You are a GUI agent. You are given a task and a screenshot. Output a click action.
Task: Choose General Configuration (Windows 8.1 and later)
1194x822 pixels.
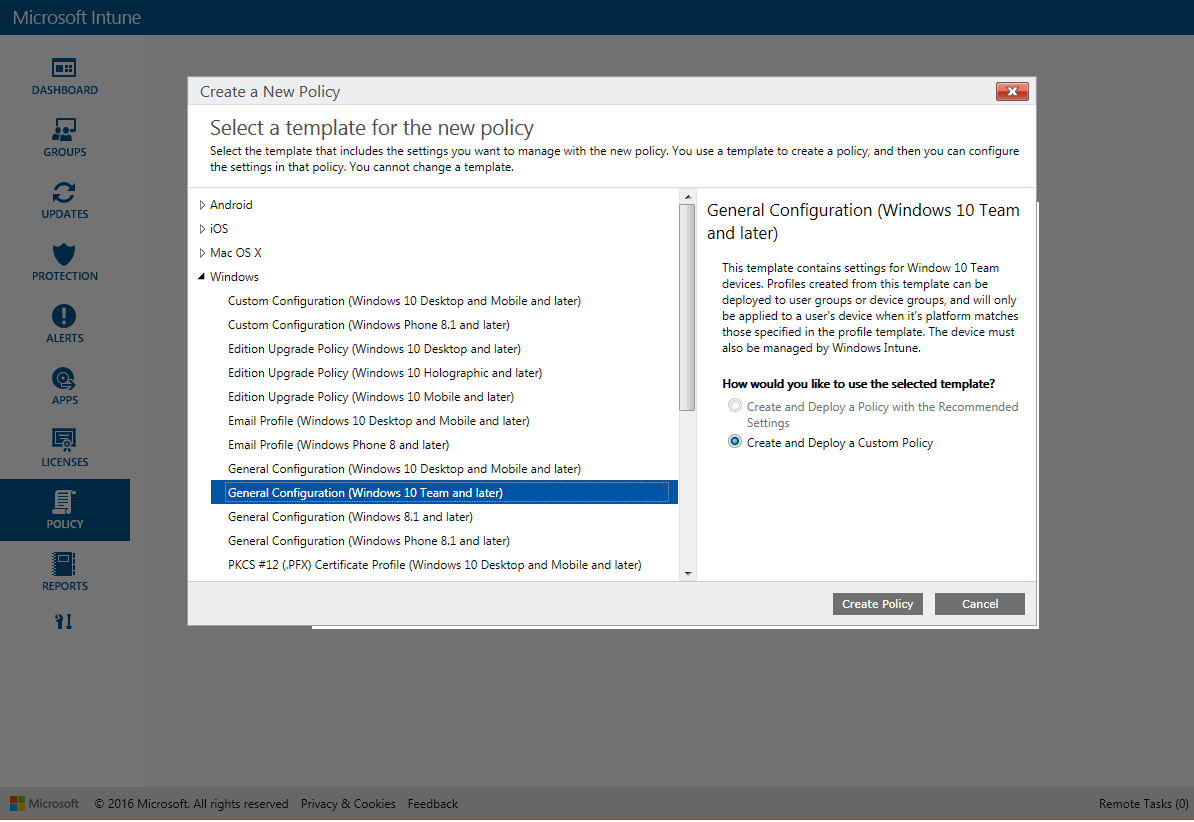pyautogui.click(x=350, y=517)
